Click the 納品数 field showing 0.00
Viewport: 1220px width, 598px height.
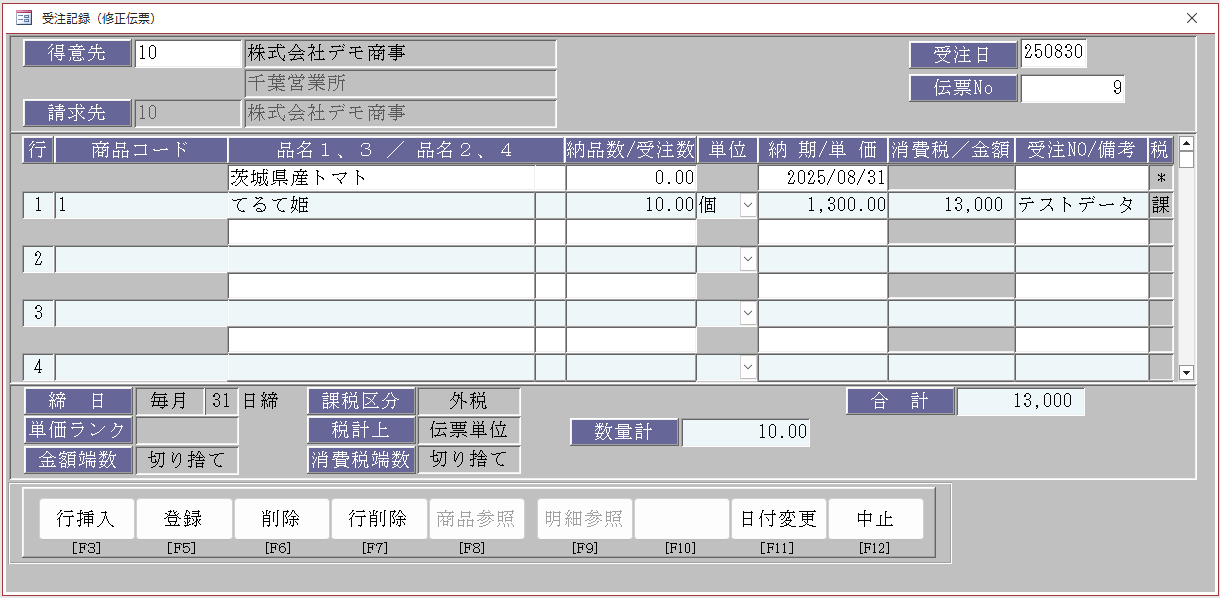[x=631, y=178]
